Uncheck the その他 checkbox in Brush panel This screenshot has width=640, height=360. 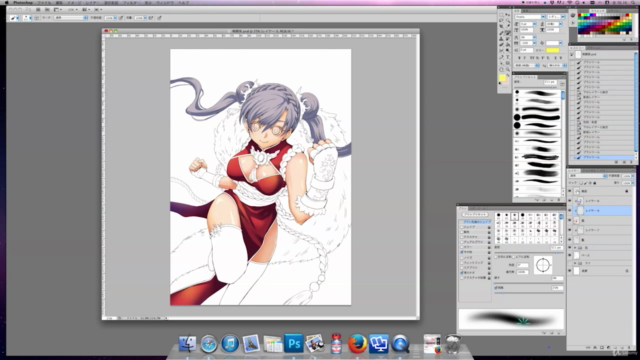(x=462, y=252)
